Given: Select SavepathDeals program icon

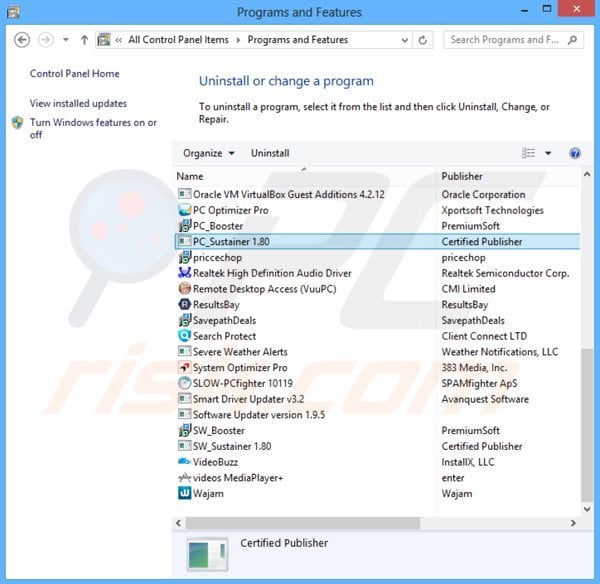Looking at the screenshot, I should point(184,320).
